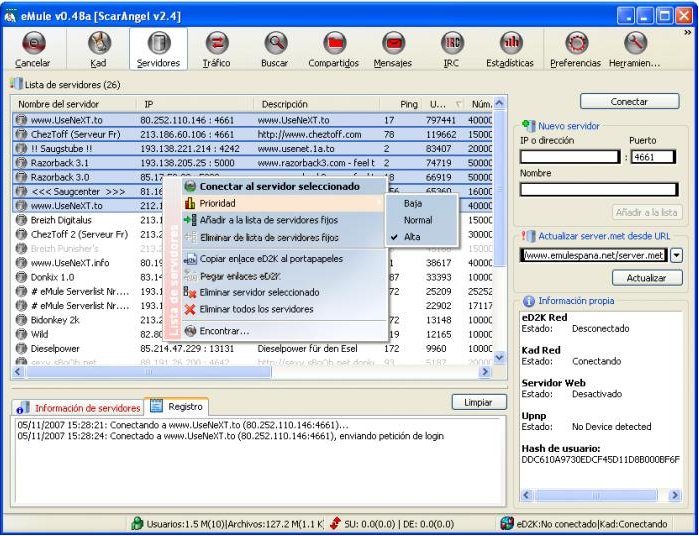Choose Encontrar... from context menu
699x536 pixels.
(284, 331)
